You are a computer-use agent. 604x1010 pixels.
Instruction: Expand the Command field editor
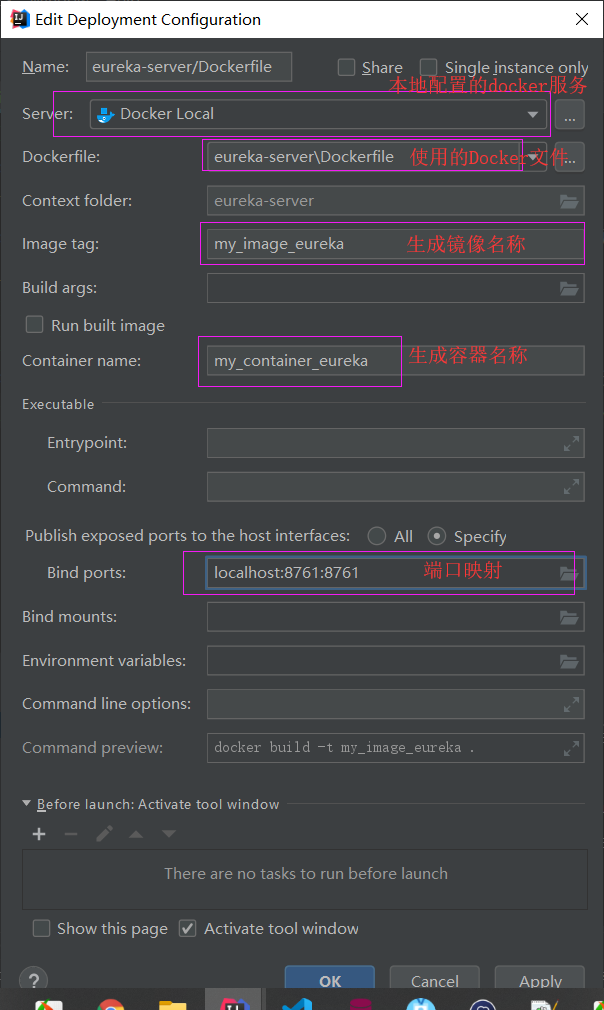pos(571,488)
